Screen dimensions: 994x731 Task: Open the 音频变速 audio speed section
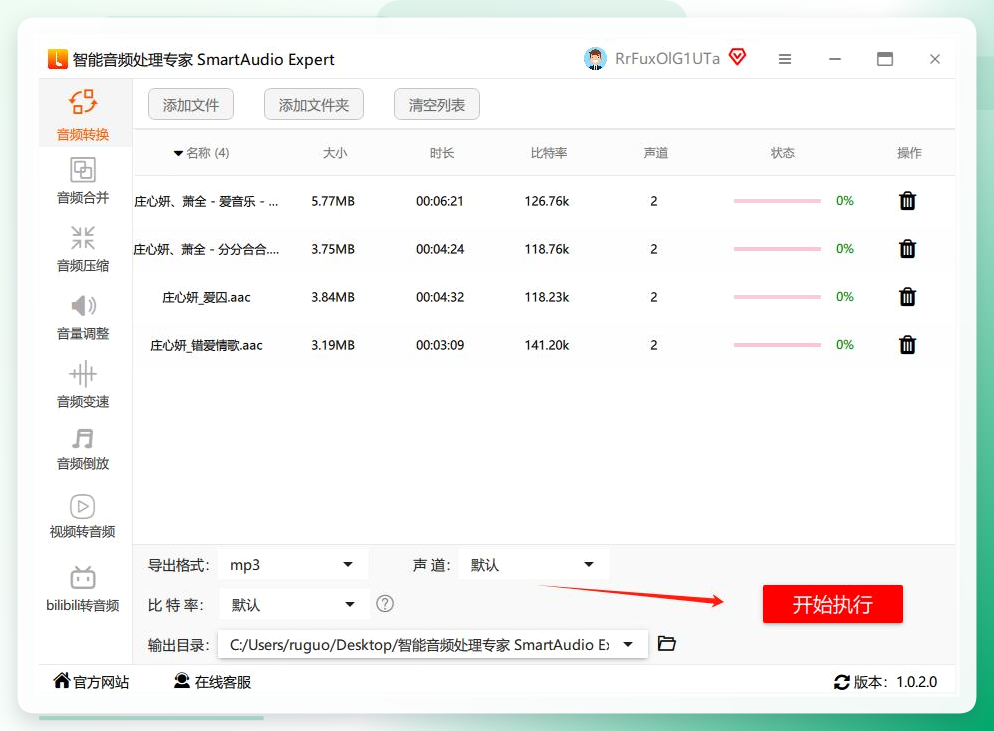[83, 385]
